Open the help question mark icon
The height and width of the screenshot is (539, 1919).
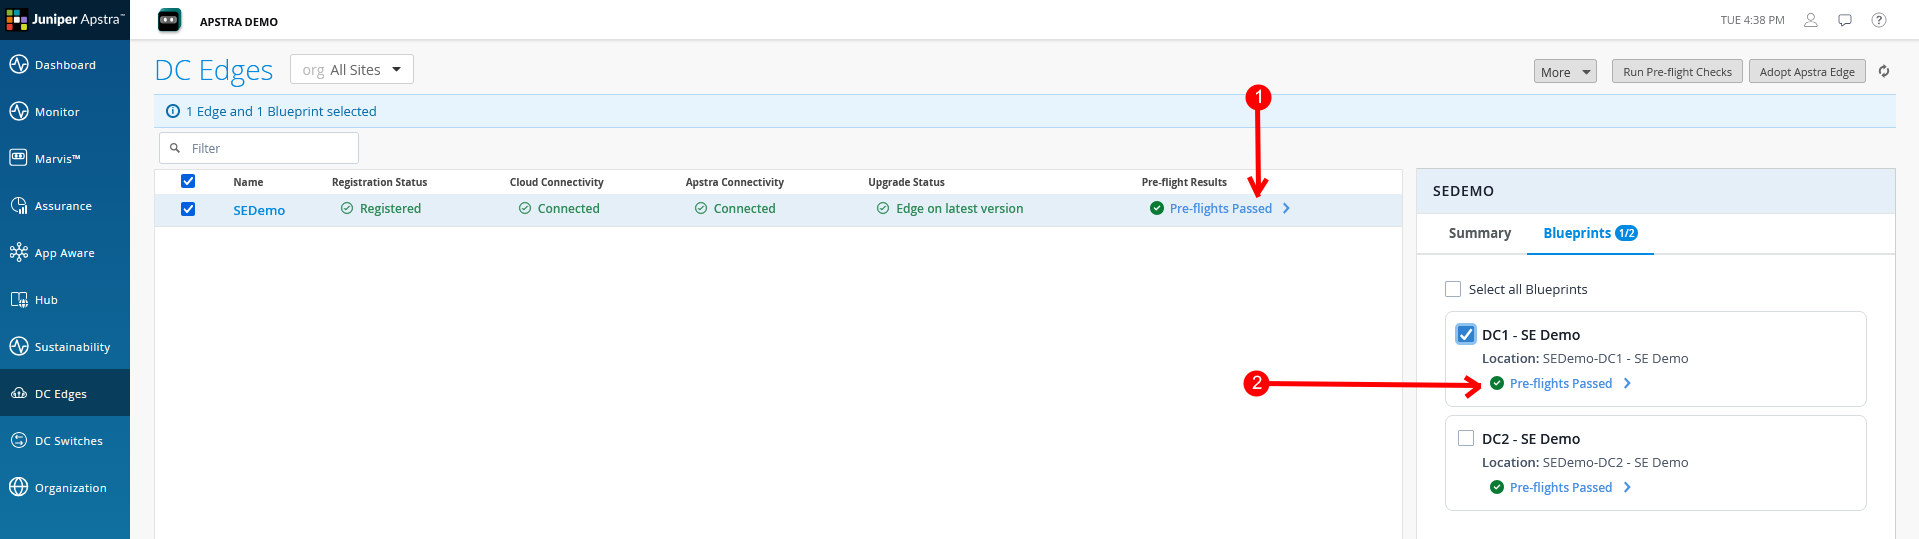point(1879,20)
